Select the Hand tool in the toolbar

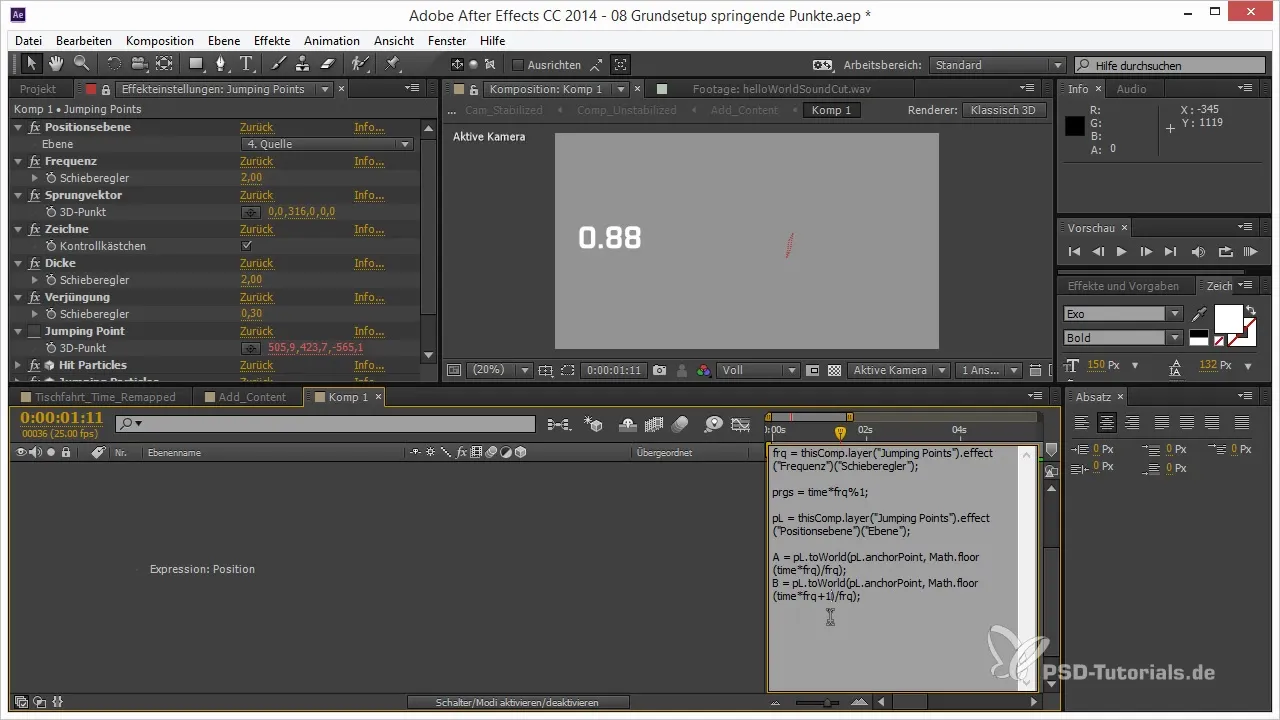(56, 64)
